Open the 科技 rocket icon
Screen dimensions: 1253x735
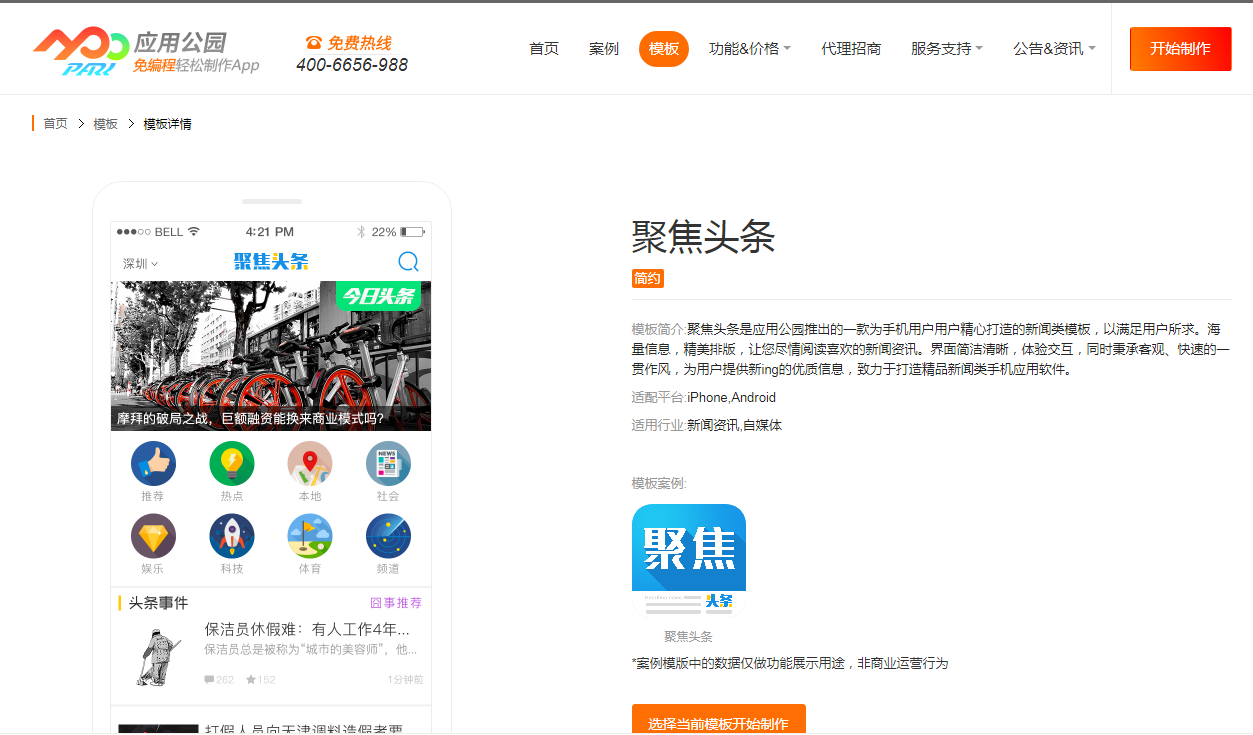pos(231,536)
